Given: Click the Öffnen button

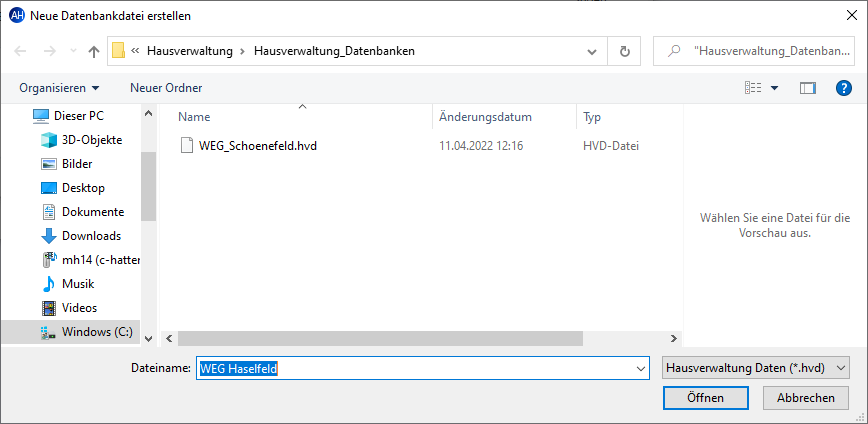Looking at the screenshot, I should pos(705,398).
